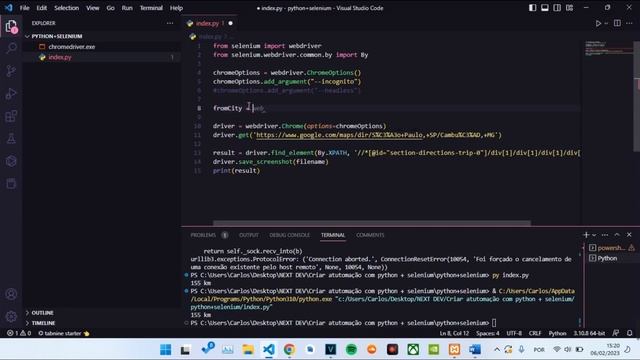Click the feedback icon in status bar
This screenshot has width=640, height=360.
616,333
